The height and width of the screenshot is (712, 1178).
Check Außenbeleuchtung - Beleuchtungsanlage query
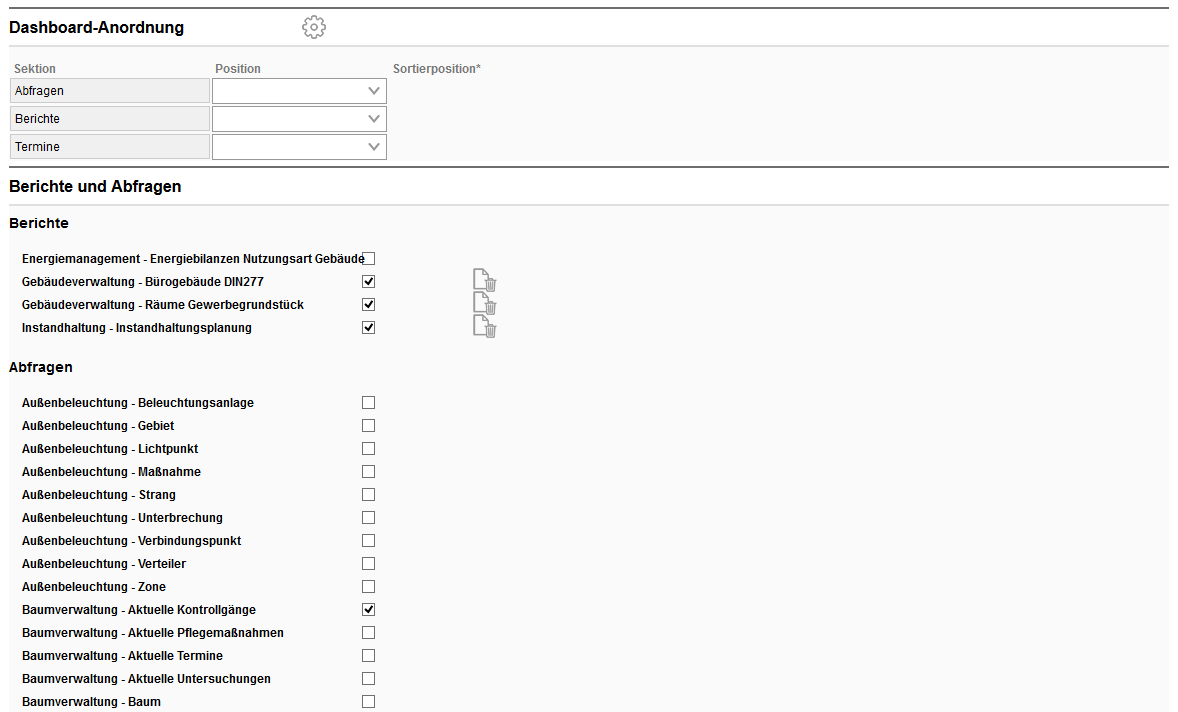(x=369, y=403)
